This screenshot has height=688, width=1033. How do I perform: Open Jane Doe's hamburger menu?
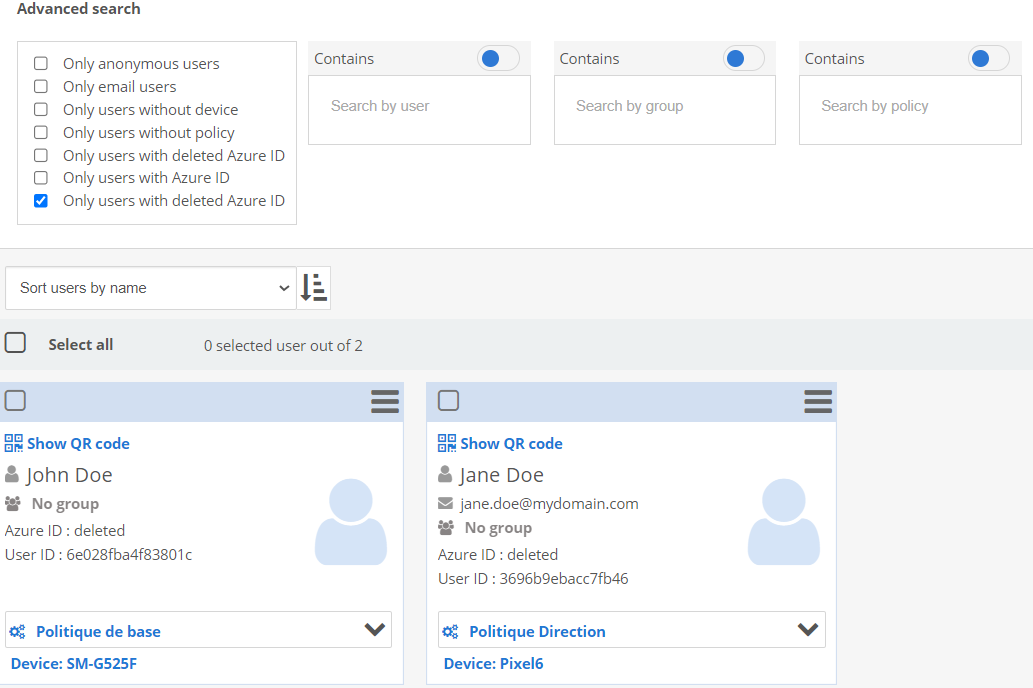click(818, 402)
